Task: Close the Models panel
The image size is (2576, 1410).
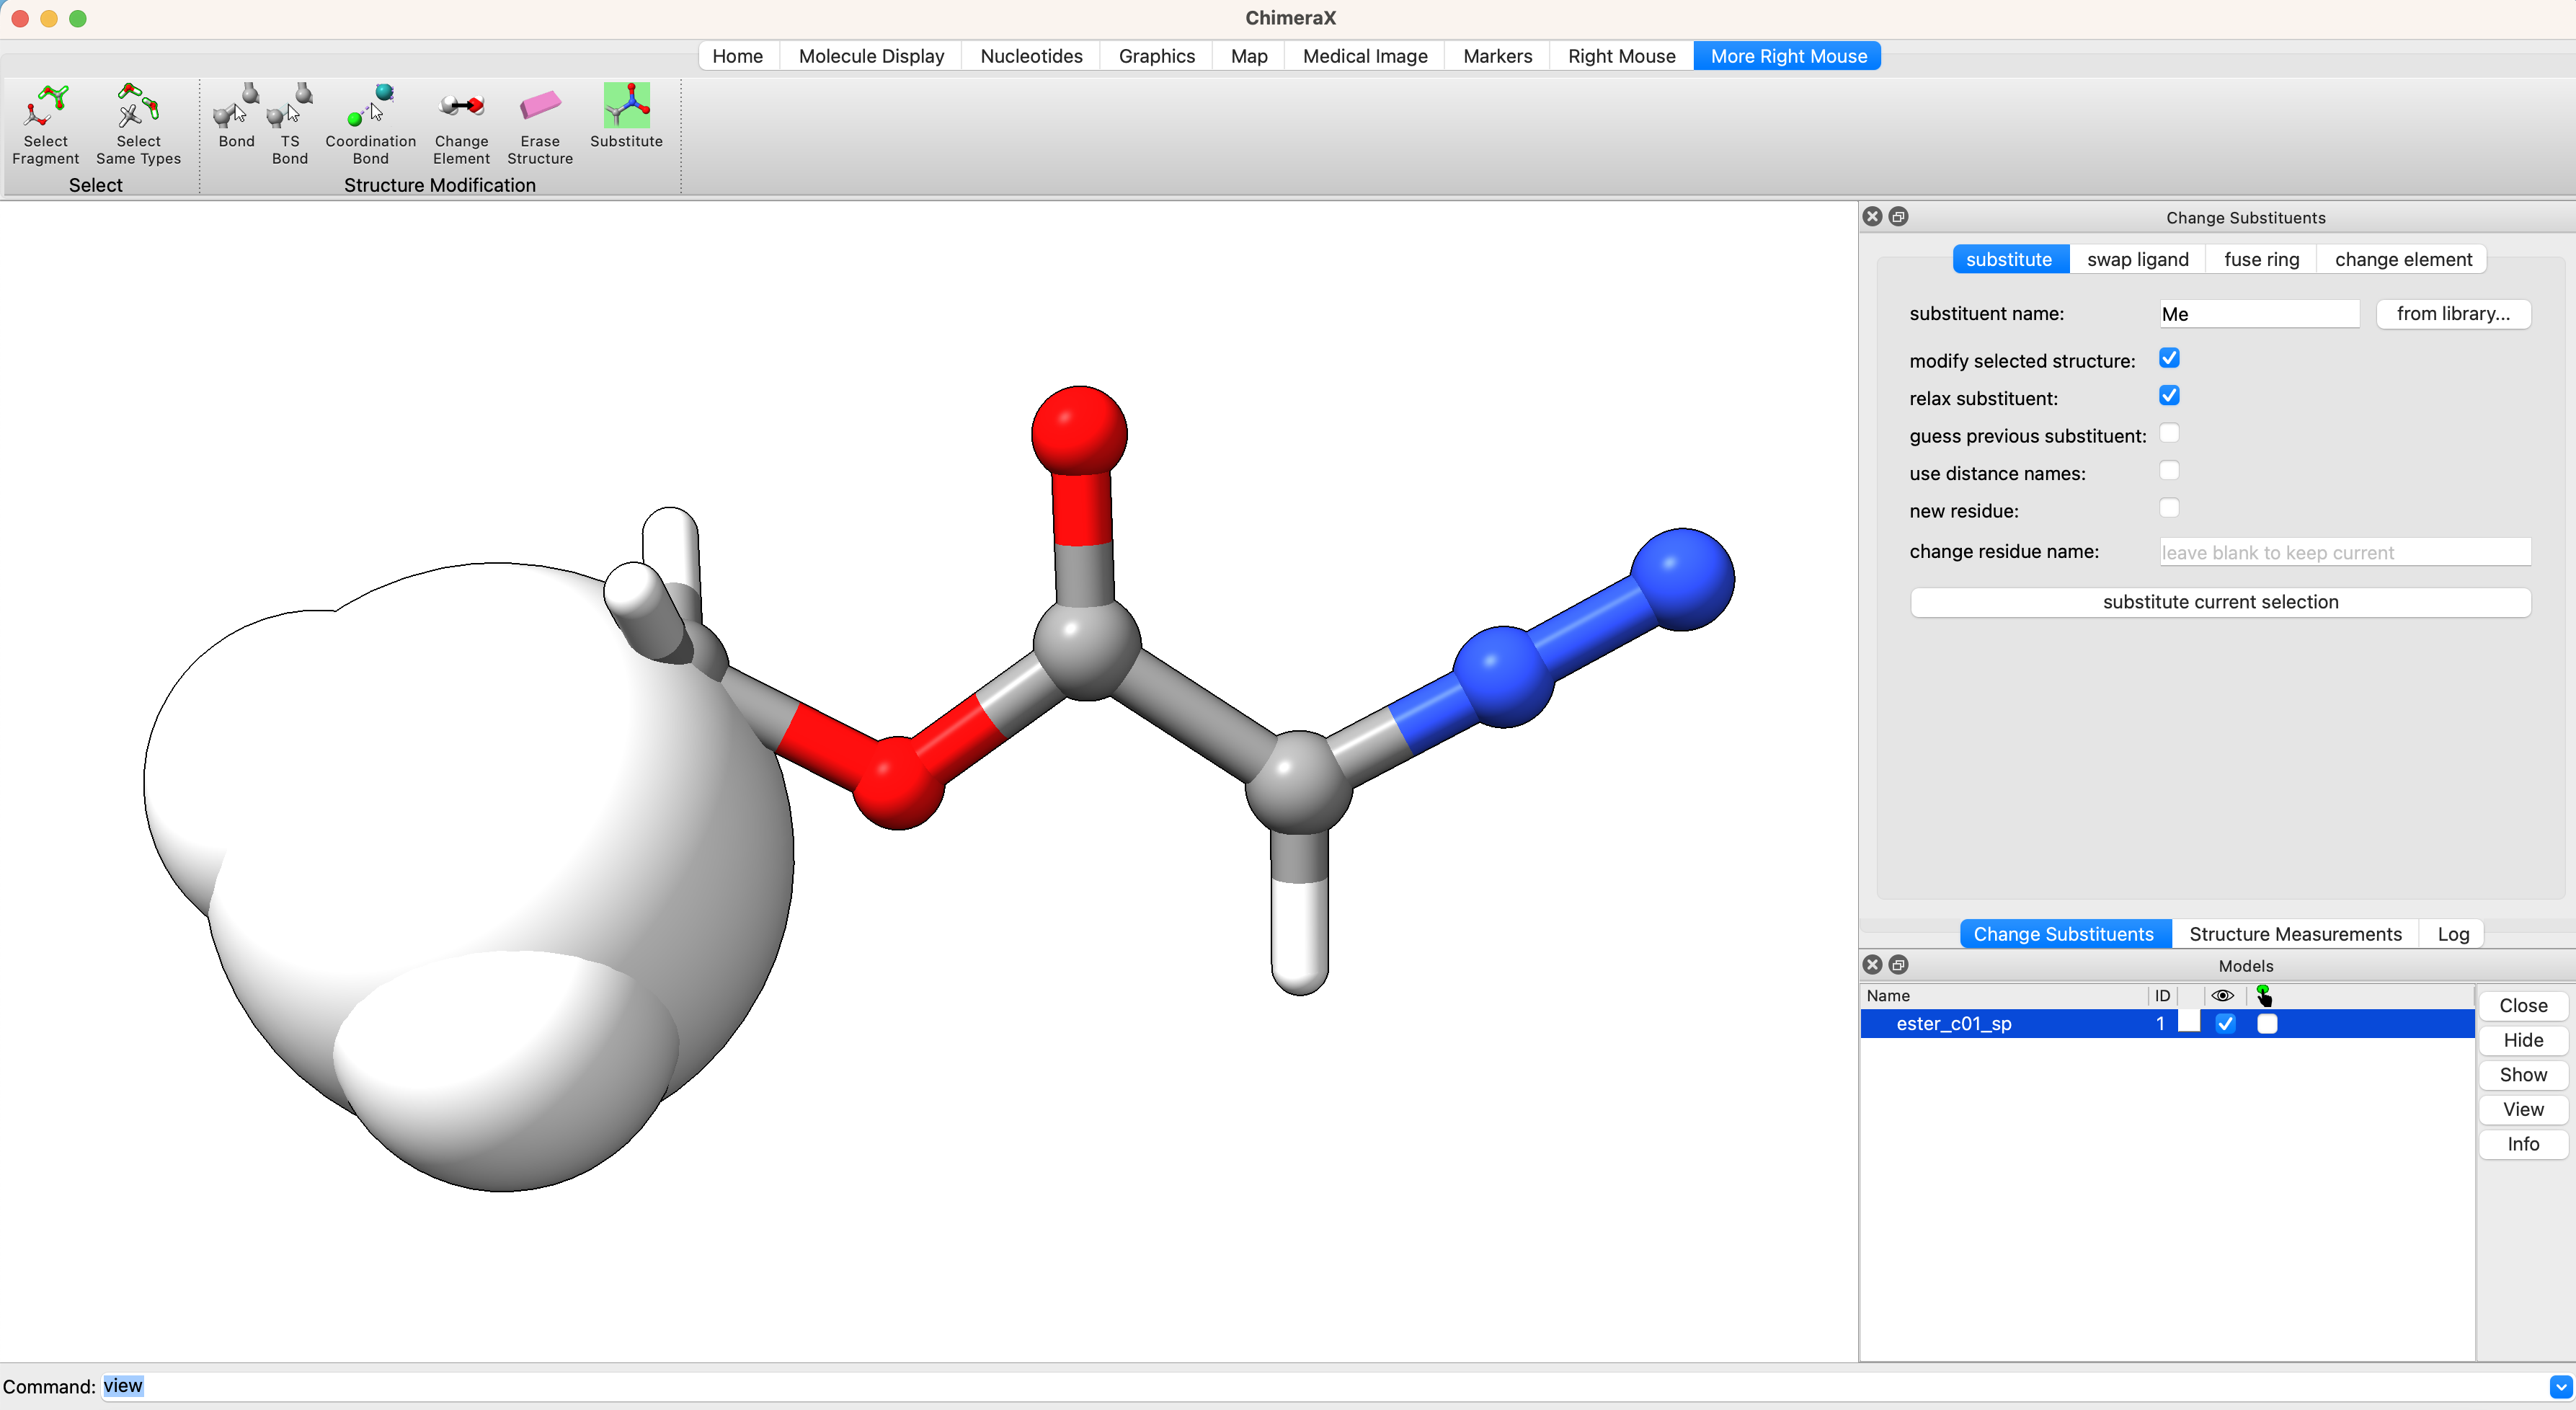Action: click(x=1873, y=965)
